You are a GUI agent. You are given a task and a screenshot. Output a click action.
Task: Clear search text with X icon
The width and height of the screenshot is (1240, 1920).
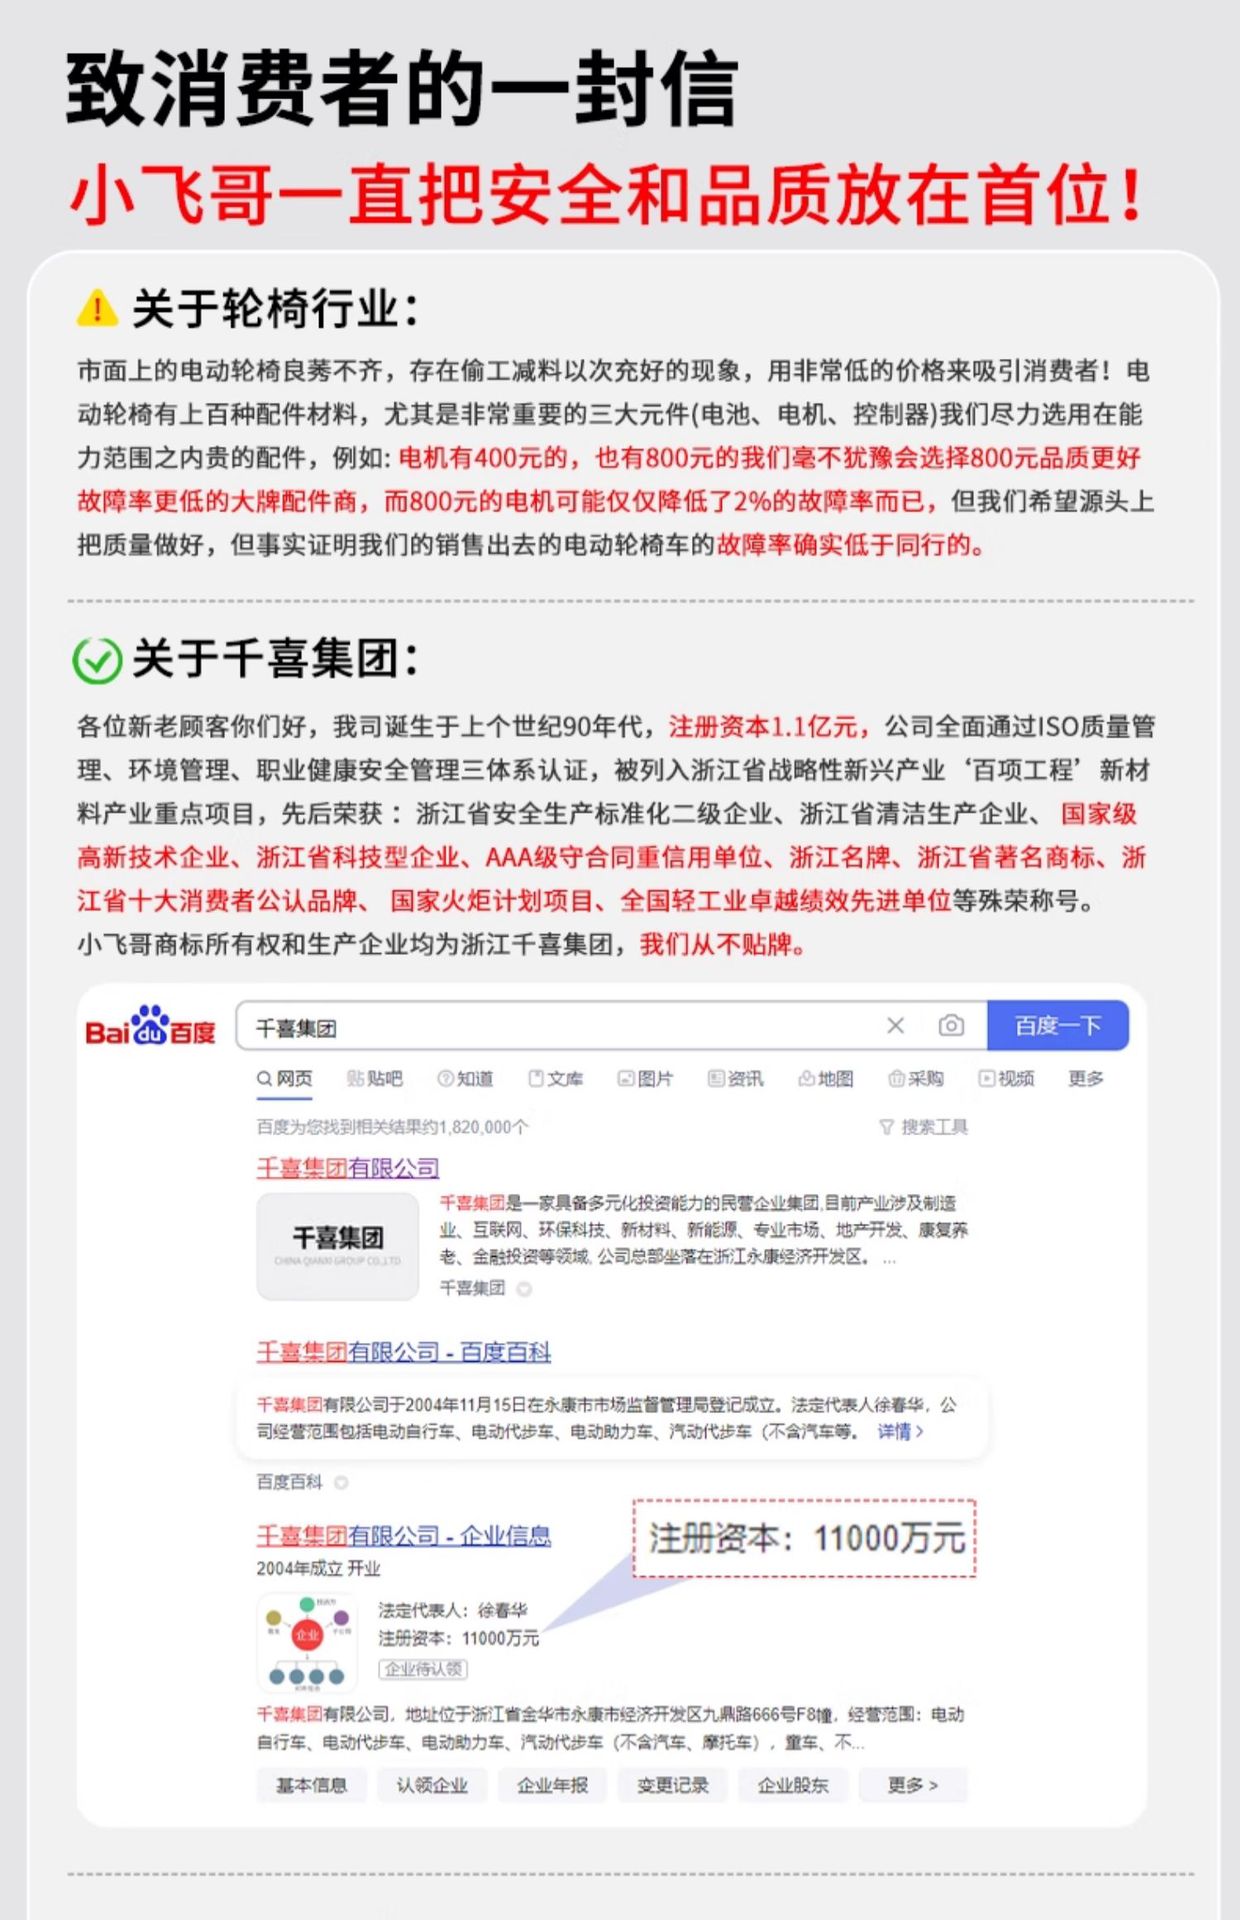click(896, 1025)
